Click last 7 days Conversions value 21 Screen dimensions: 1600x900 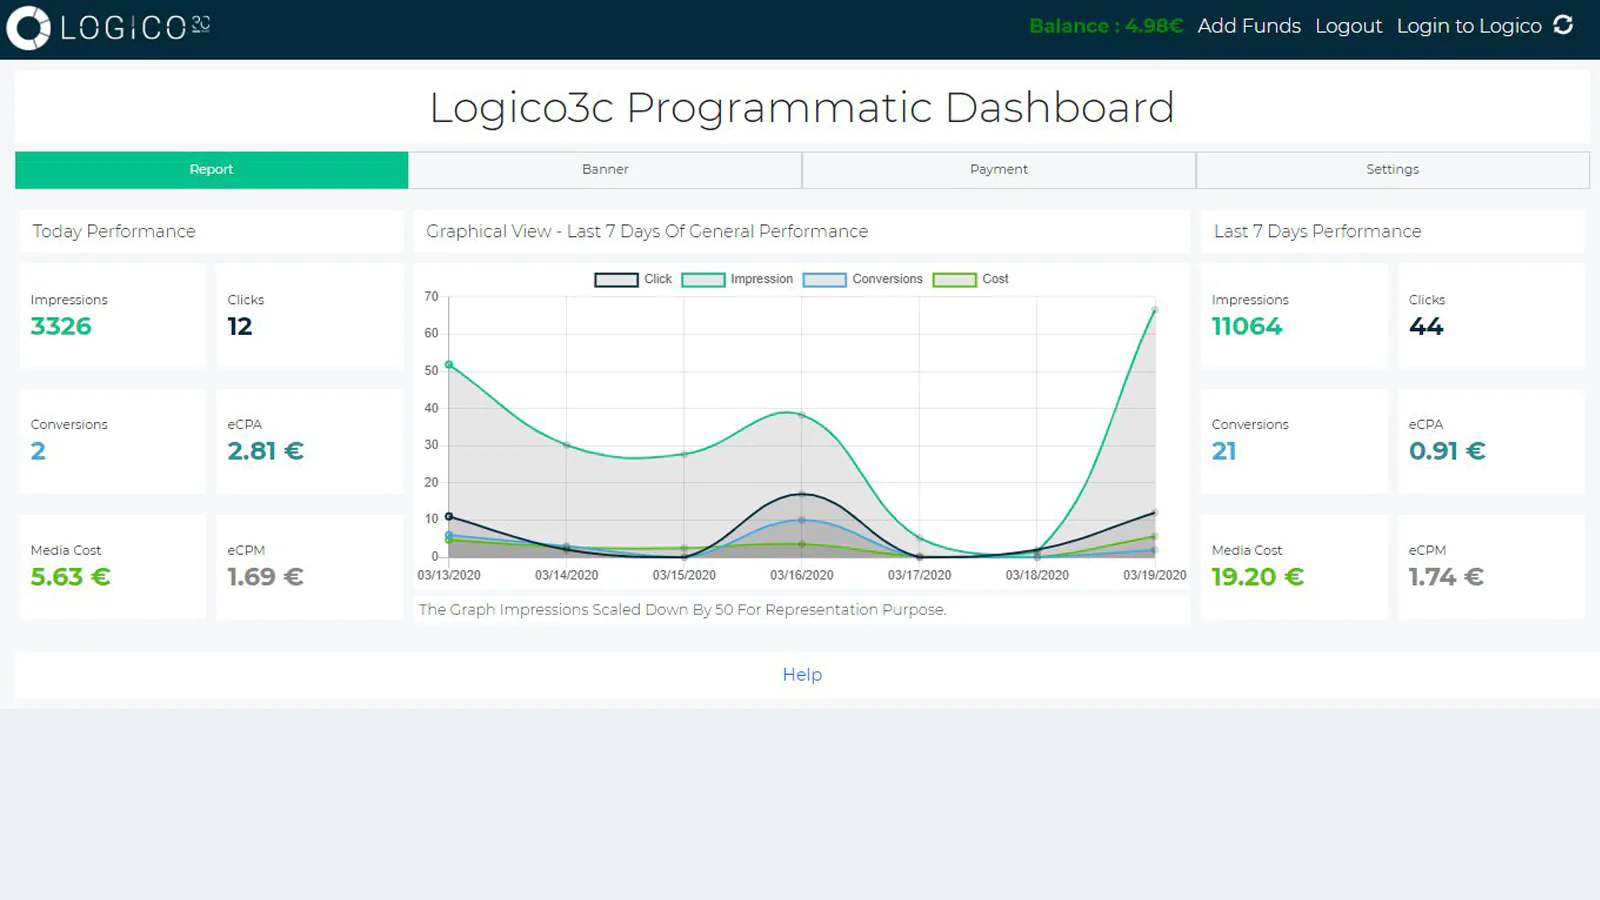coord(1224,451)
